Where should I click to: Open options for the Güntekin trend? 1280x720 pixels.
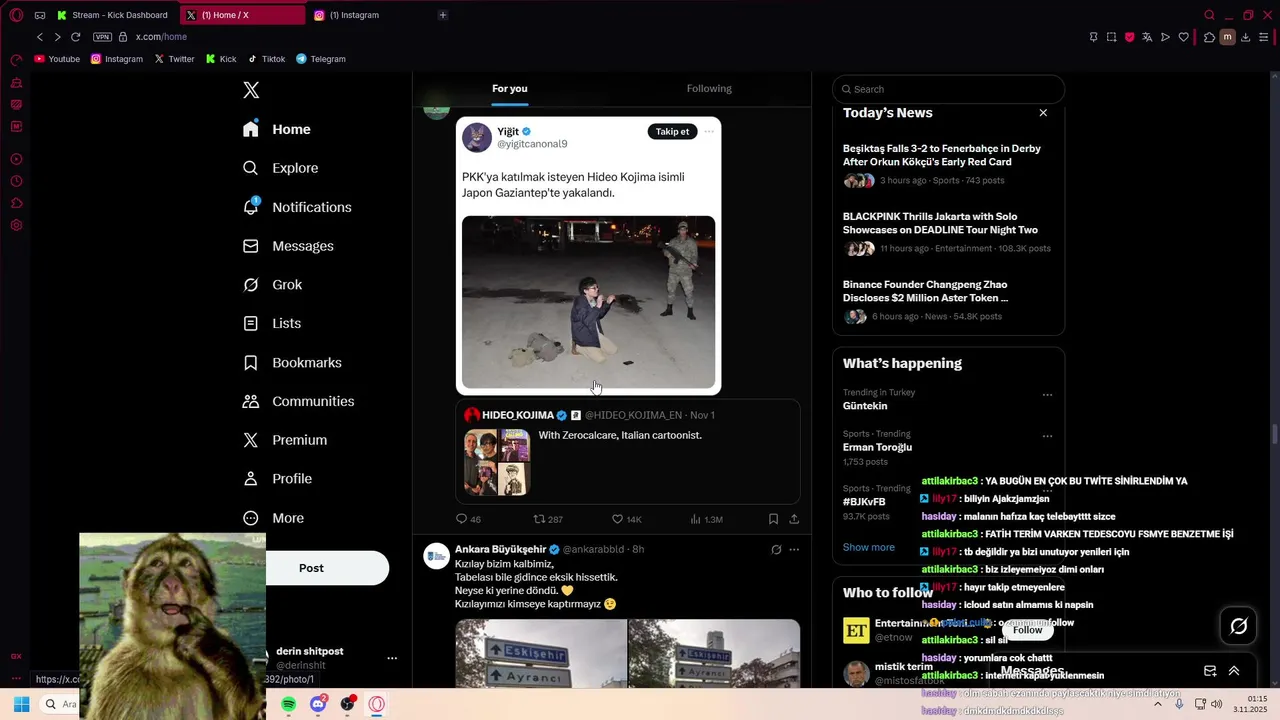coord(1047,395)
